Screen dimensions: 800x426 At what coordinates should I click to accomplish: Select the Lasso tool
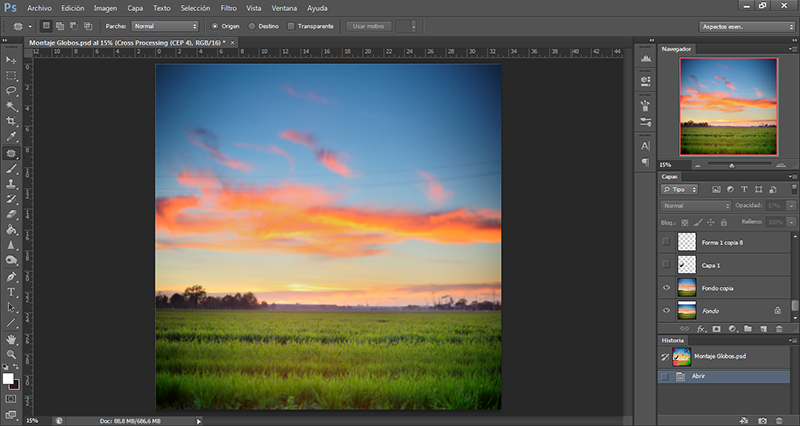coord(11,91)
